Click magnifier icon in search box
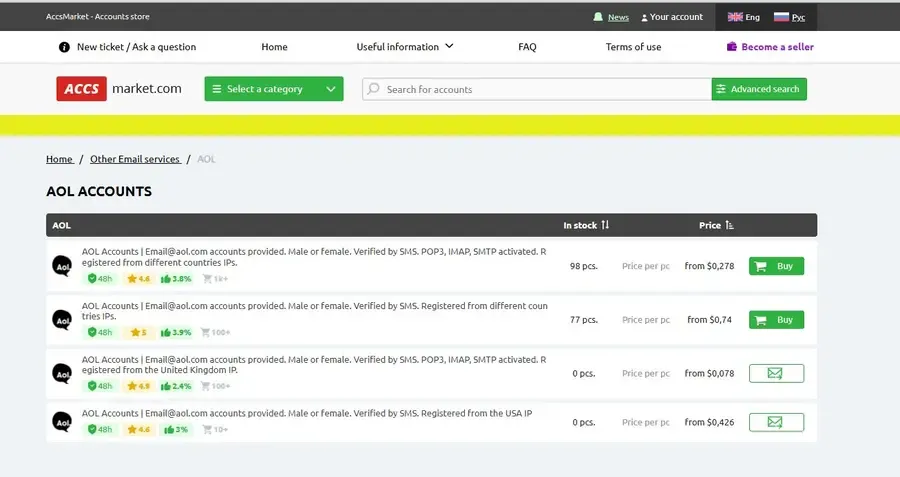This screenshot has width=900, height=477. pyautogui.click(x=374, y=89)
